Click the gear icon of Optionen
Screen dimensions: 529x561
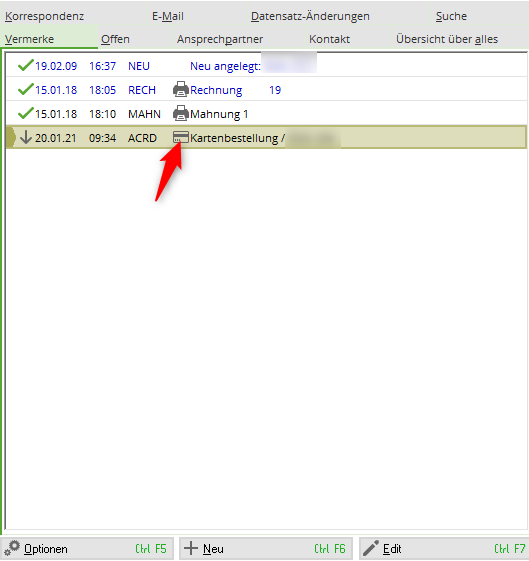pyautogui.click(x=12, y=548)
